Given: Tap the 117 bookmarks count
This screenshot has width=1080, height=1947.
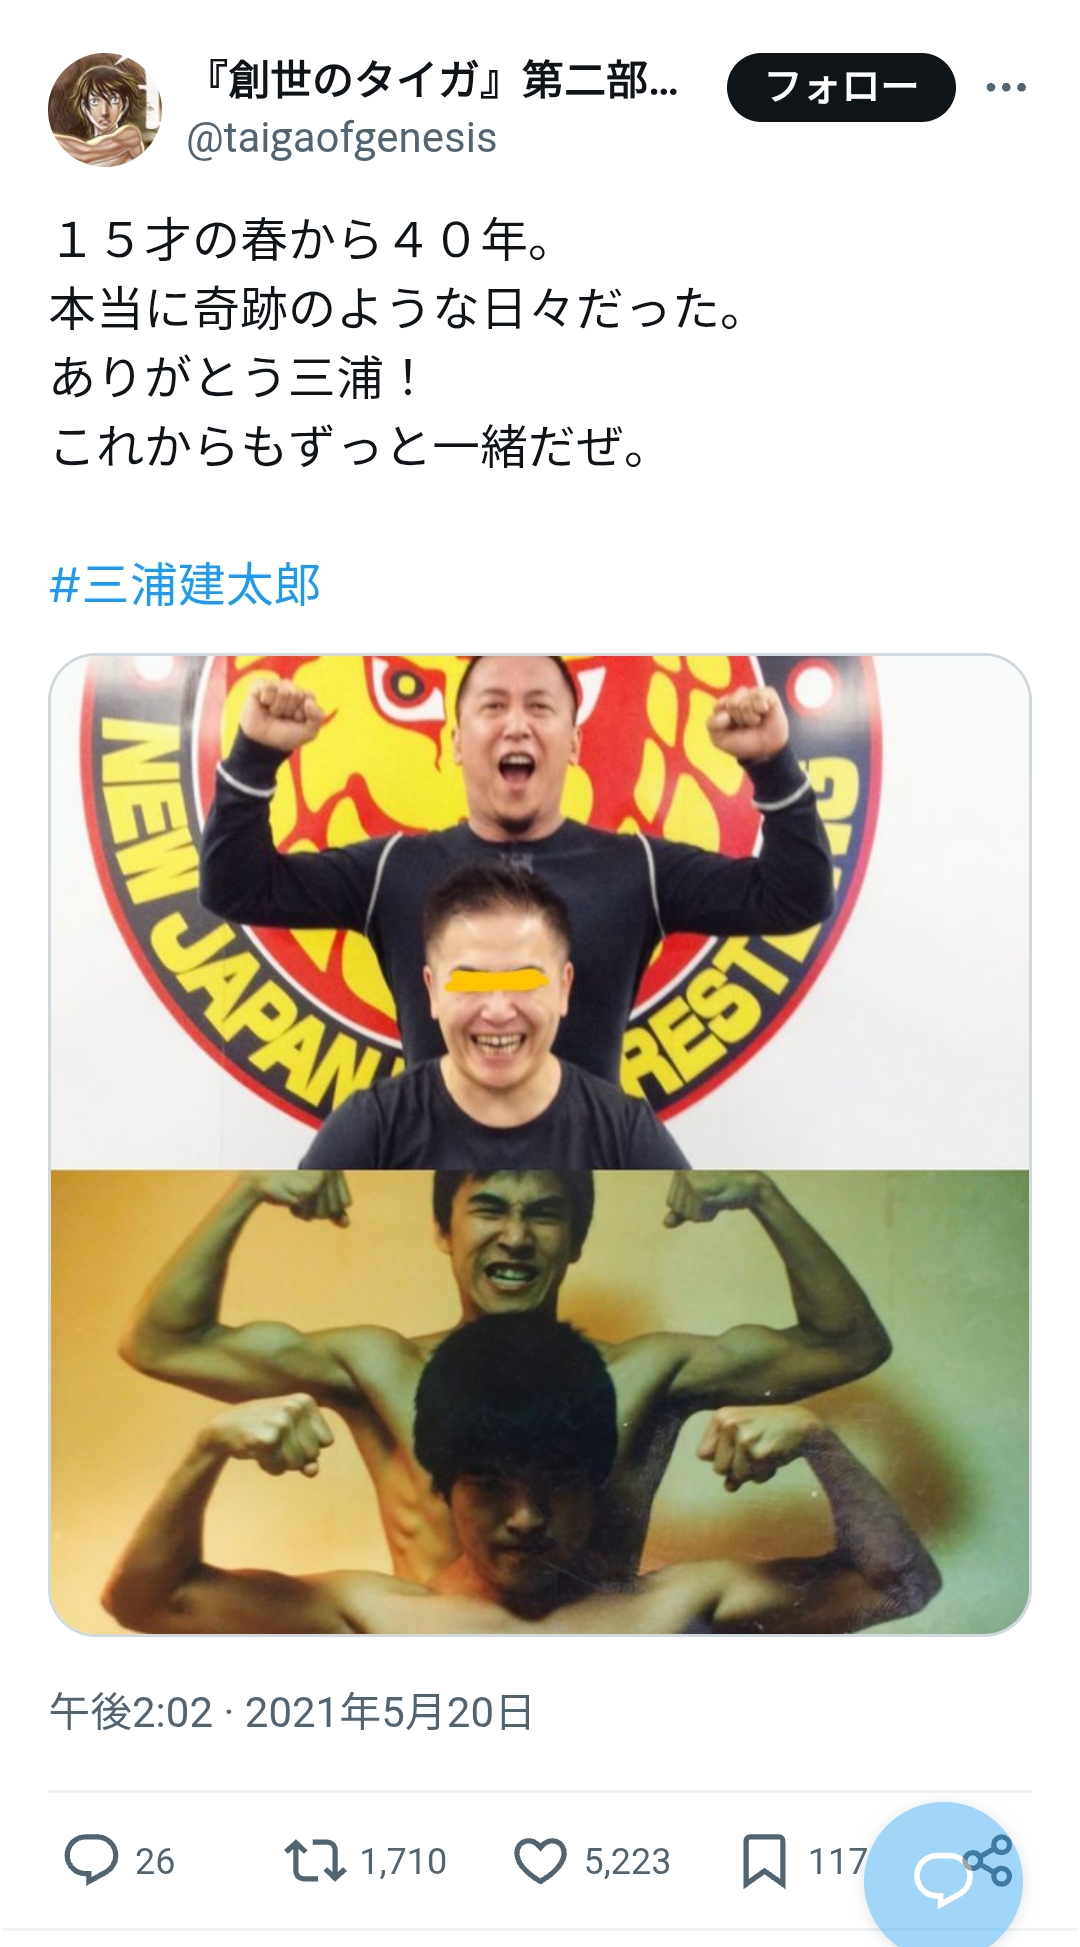Looking at the screenshot, I should [838, 1861].
